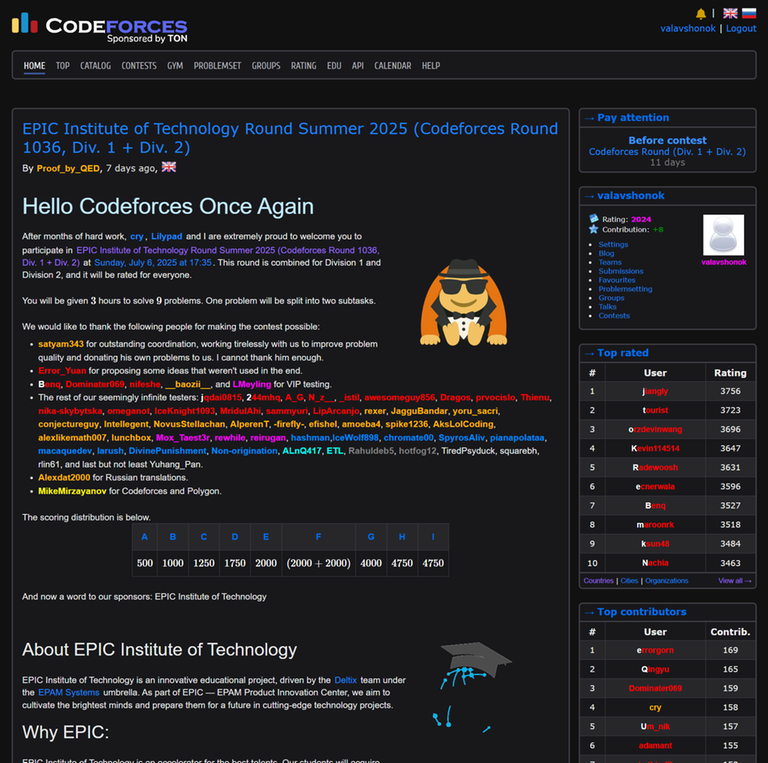Open the GYM section
The height and width of the screenshot is (763, 768).
click(x=175, y=66)
